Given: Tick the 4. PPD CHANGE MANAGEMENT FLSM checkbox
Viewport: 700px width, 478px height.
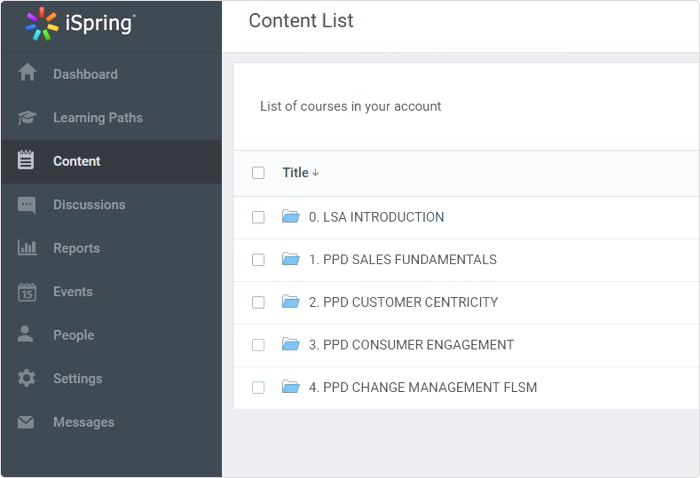Looking at the screenshot, I should [x=258, y=387].
